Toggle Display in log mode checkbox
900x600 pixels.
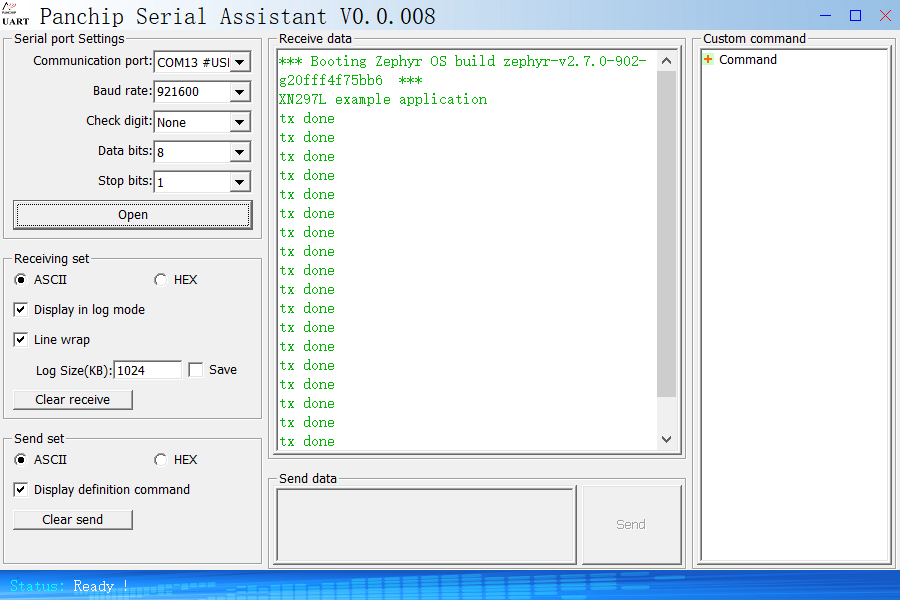[21, 309]
